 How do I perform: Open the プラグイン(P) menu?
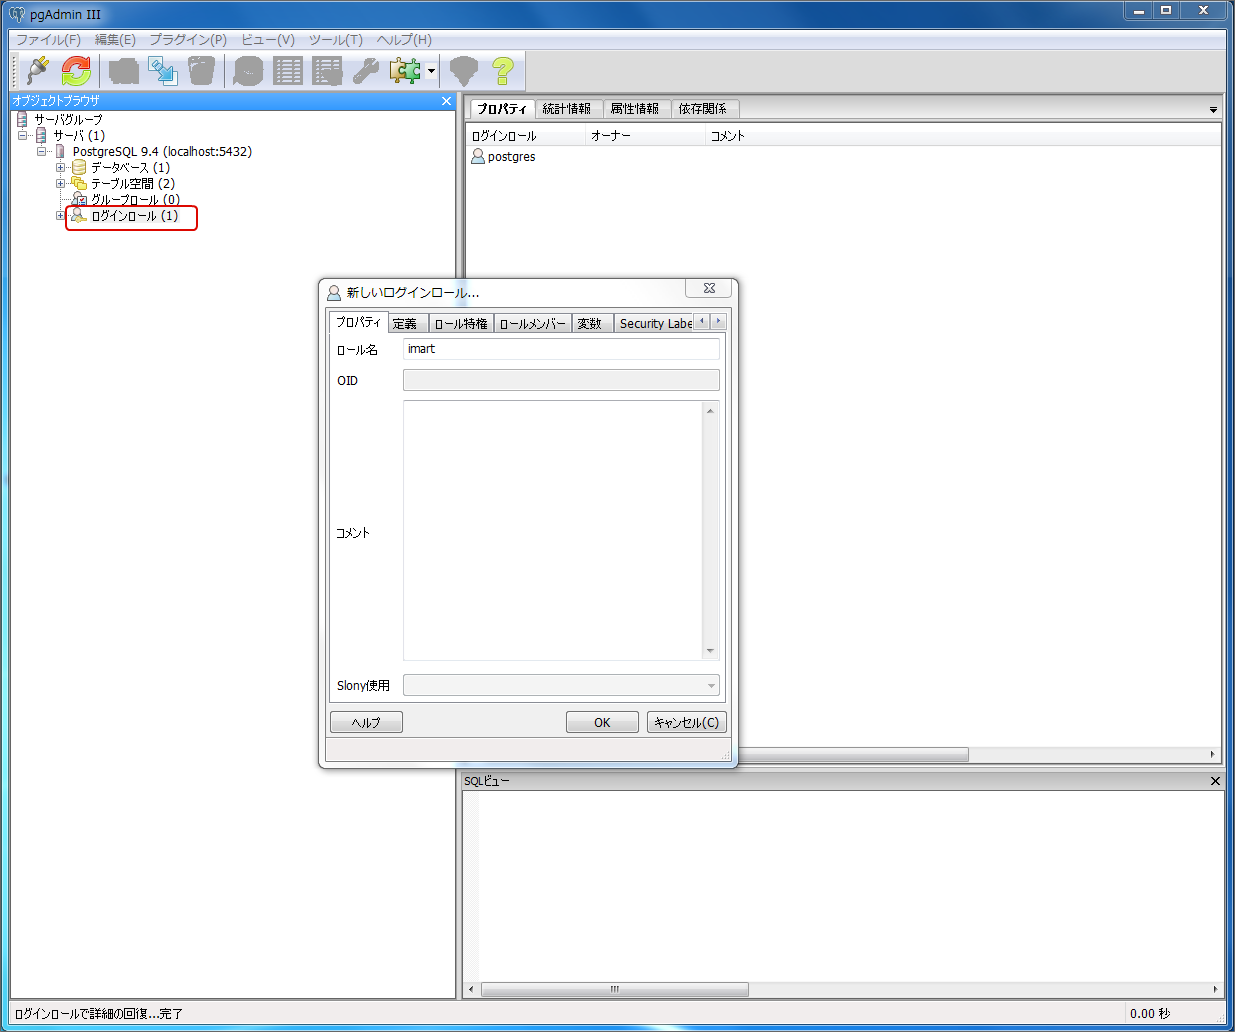[x=188, y=39]
